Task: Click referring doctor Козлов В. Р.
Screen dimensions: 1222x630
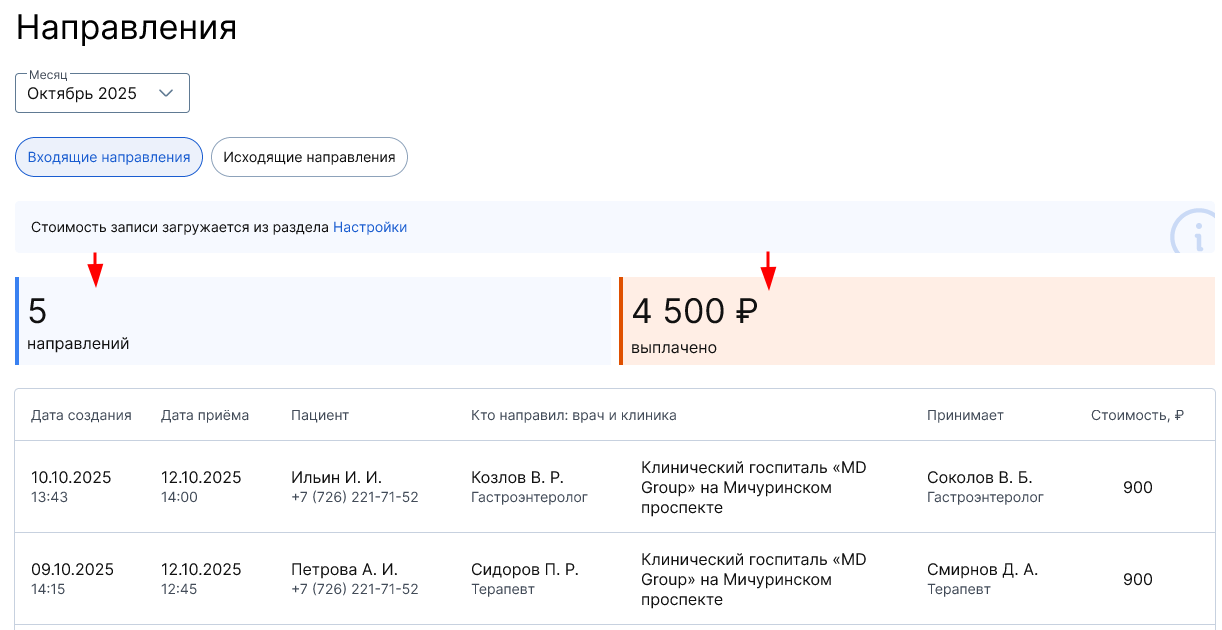Action: click(517, 478)
